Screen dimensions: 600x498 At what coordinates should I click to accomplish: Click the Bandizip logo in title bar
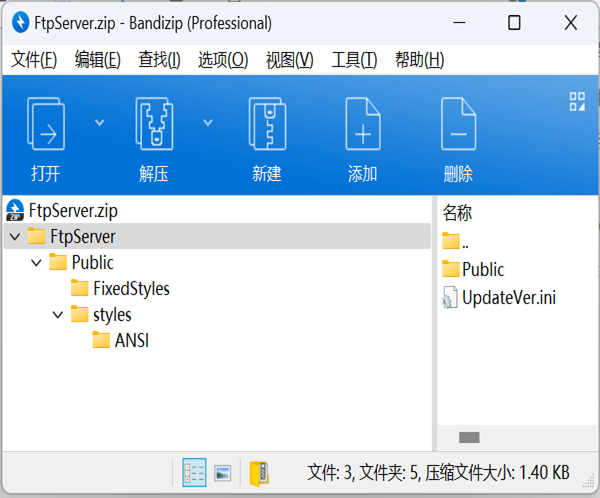(x=21, y=22)
